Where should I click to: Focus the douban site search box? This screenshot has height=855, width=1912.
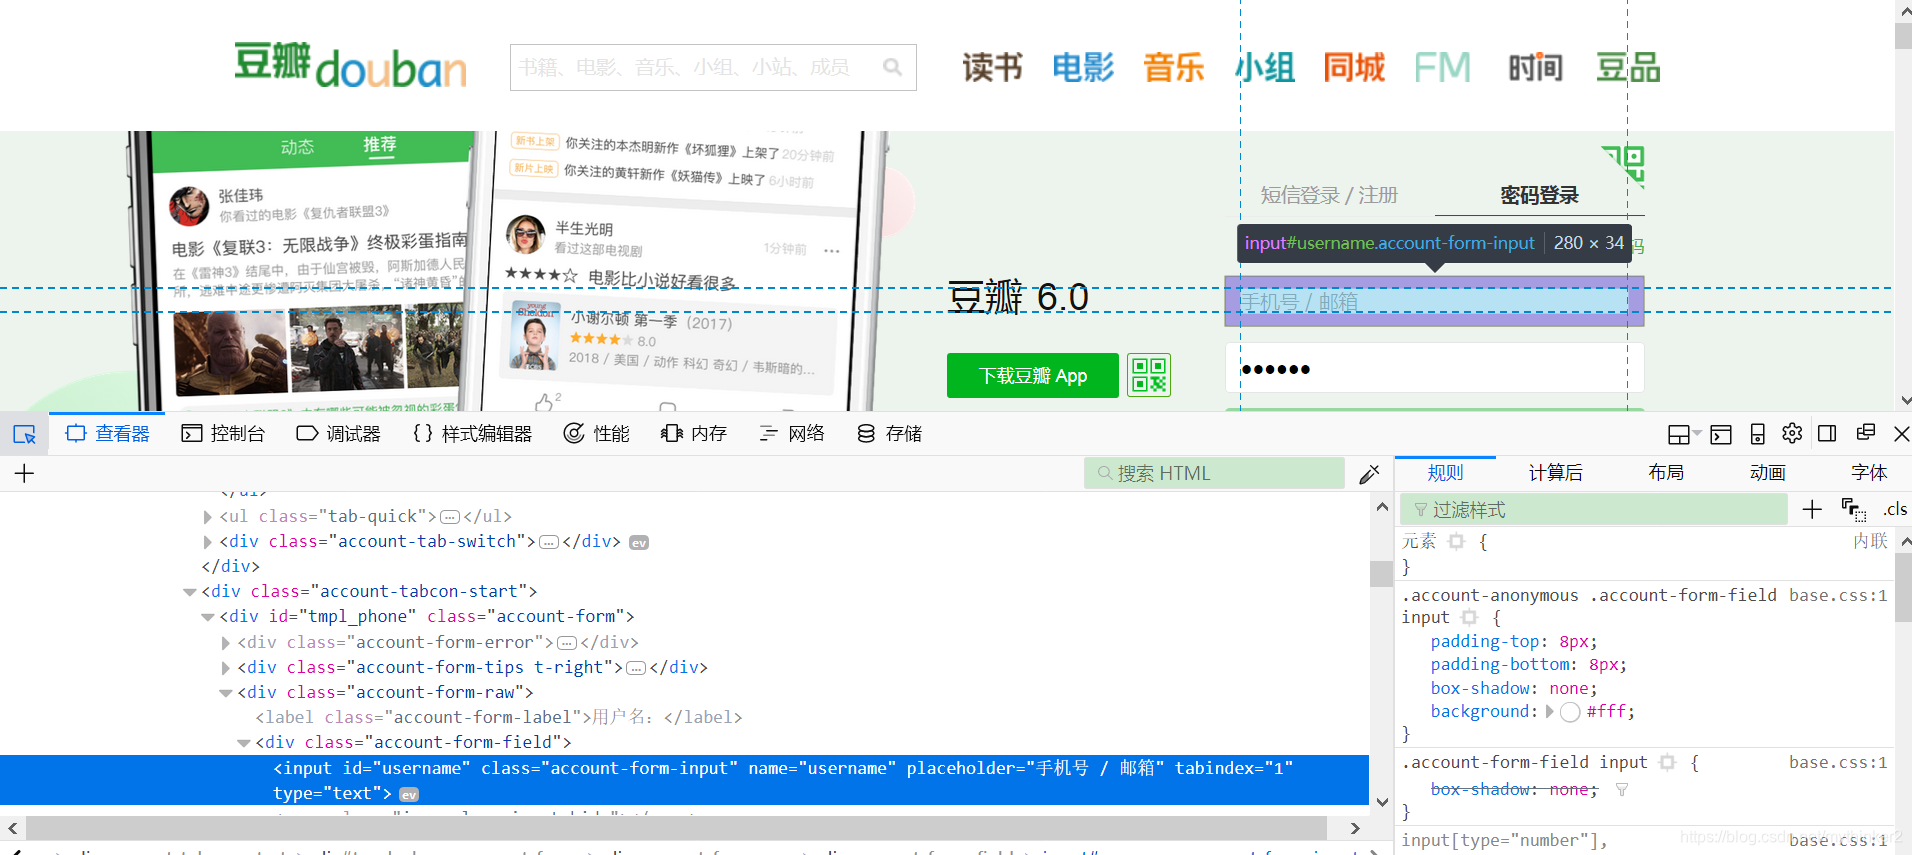[713, 67]
